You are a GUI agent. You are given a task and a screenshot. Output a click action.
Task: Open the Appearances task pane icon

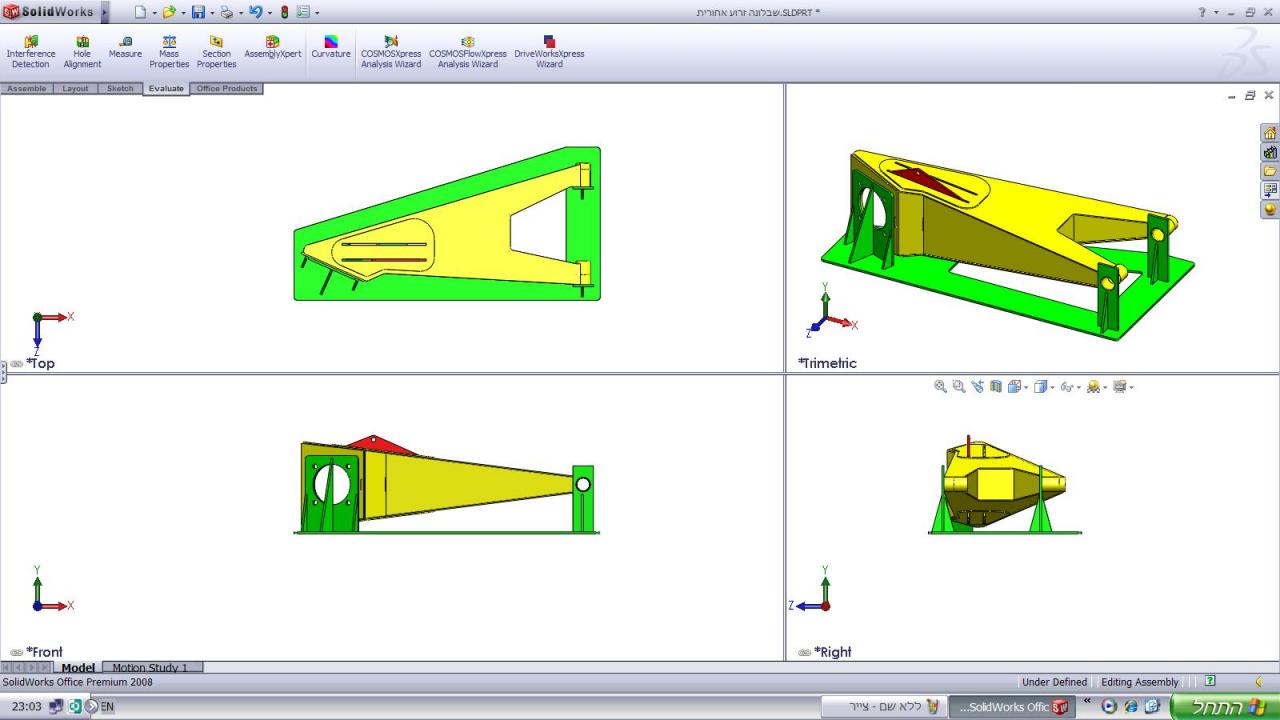(1270, 209)
